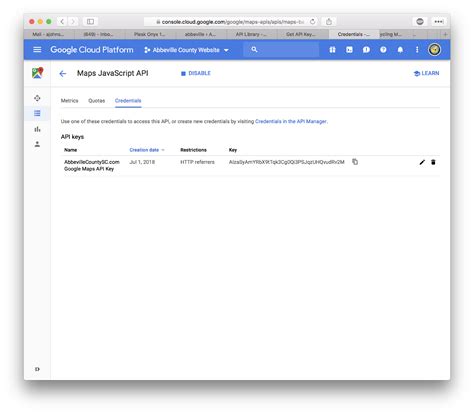Switch to the API Library browser tab
Screen dimensions: 474x414
point(252,34)
